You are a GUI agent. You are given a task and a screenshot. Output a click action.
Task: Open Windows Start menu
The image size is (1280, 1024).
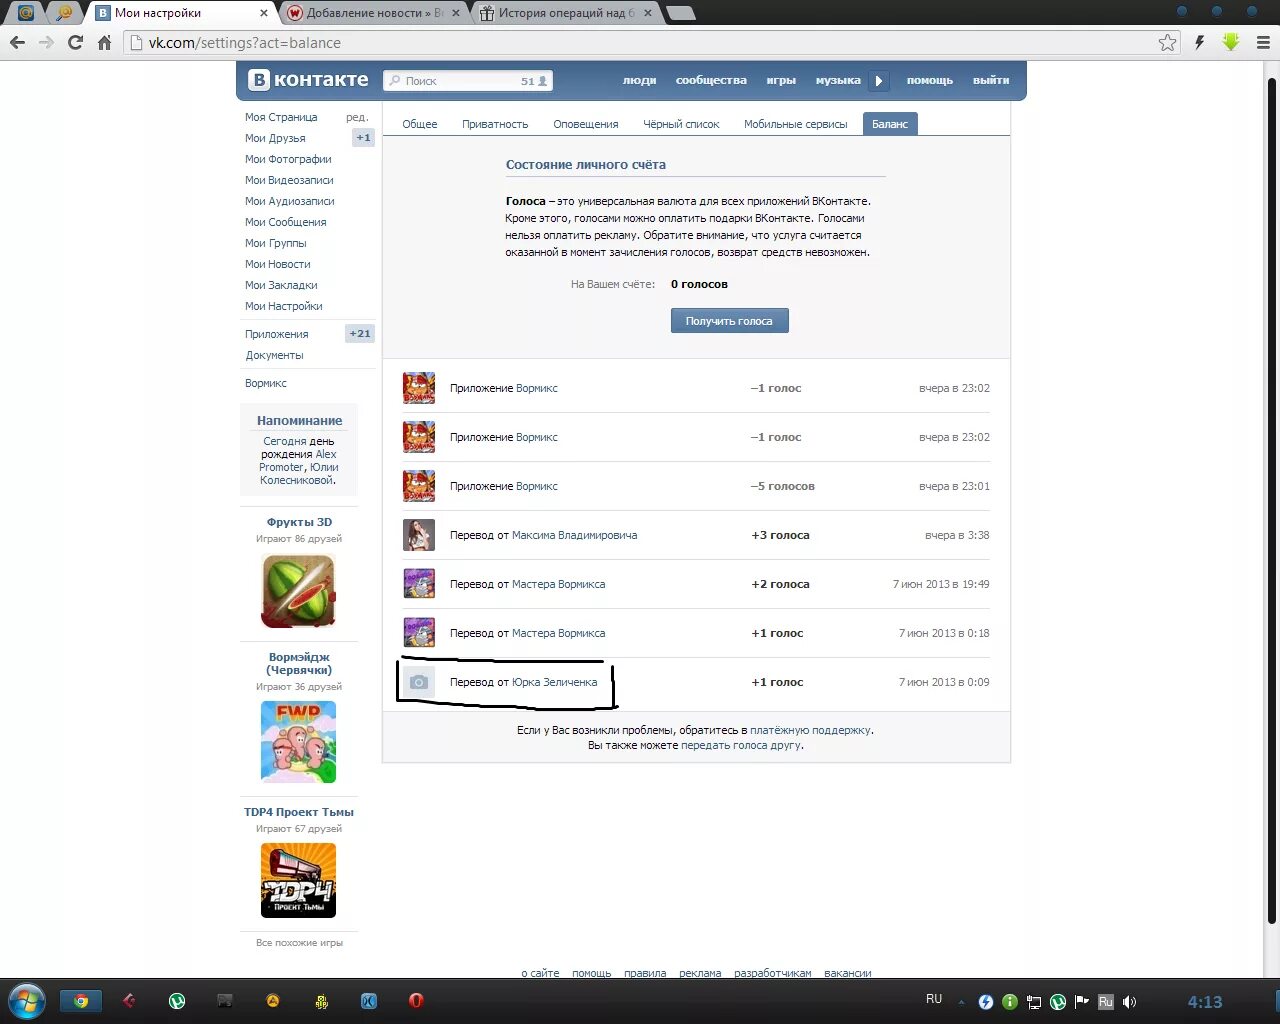click(26, 1001)
